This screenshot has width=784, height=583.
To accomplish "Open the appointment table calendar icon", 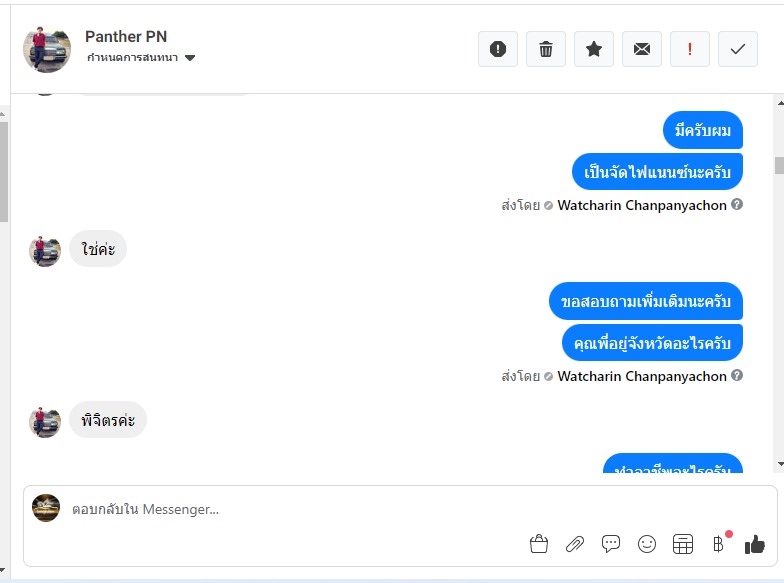I will coord(682,544).
